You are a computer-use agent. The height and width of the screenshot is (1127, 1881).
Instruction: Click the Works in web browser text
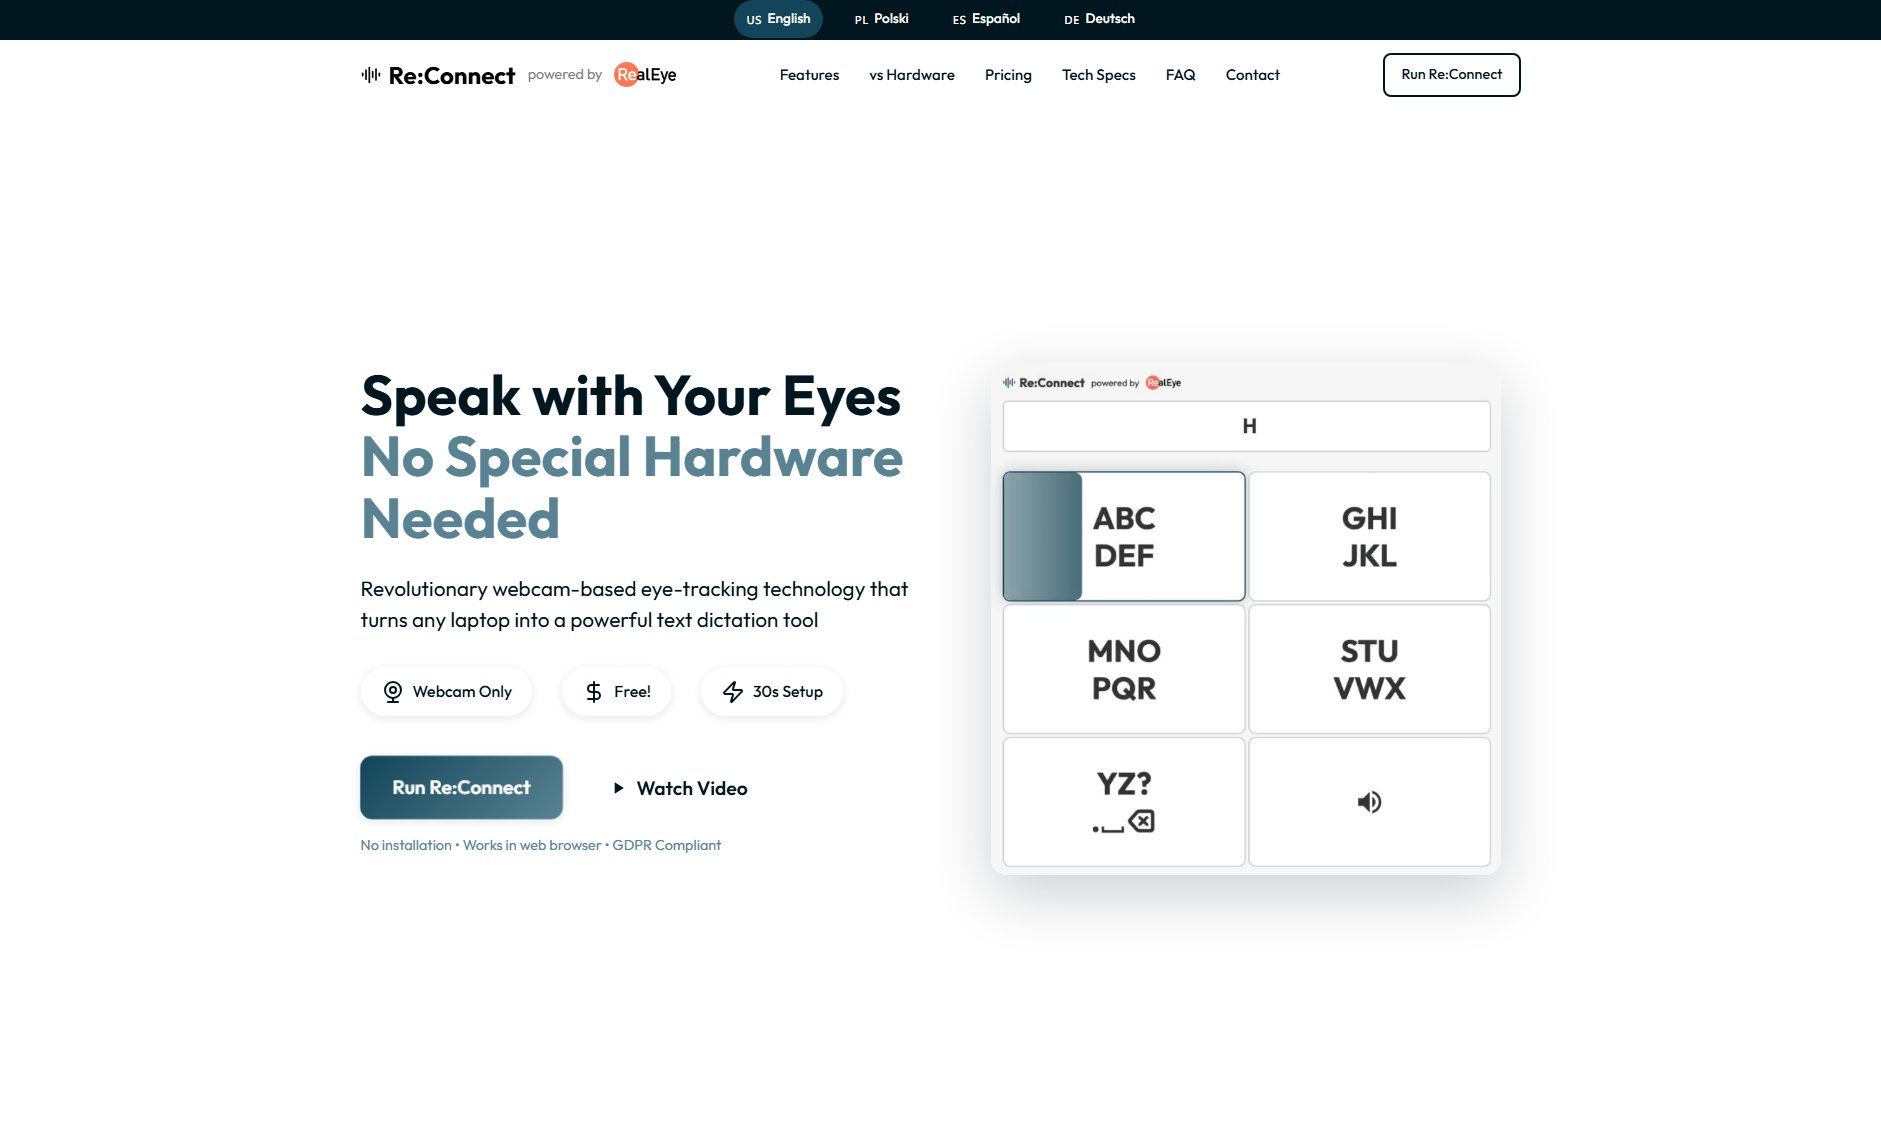click(x=532, y=845)
